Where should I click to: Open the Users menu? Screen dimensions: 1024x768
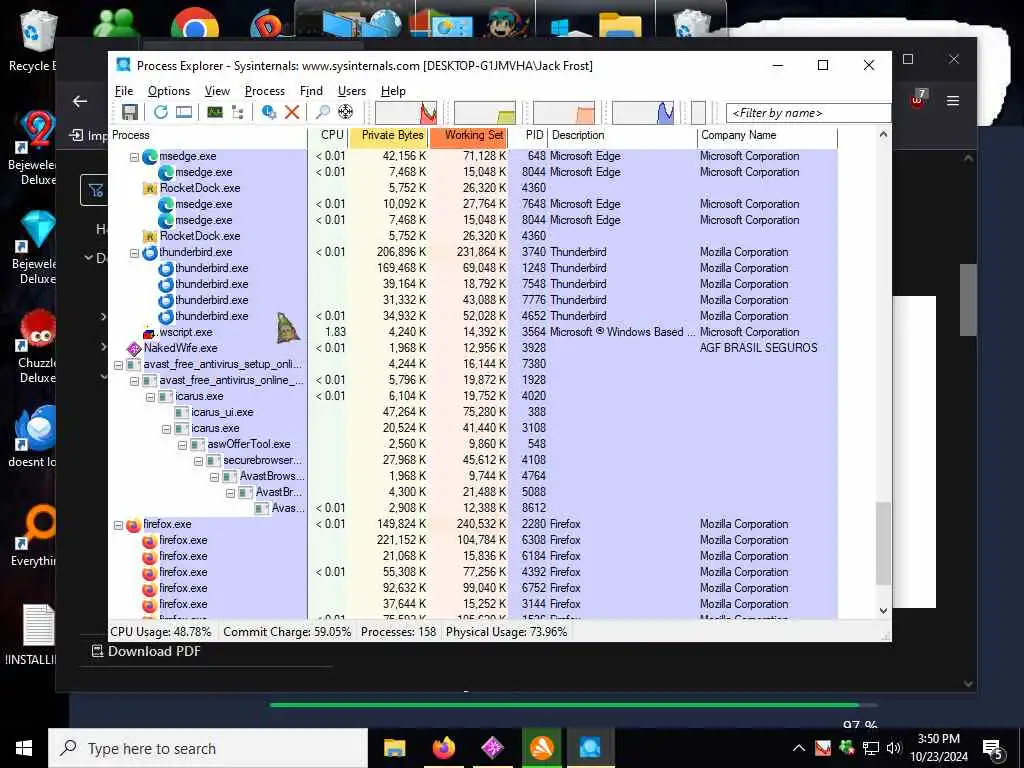click(351, 91)
